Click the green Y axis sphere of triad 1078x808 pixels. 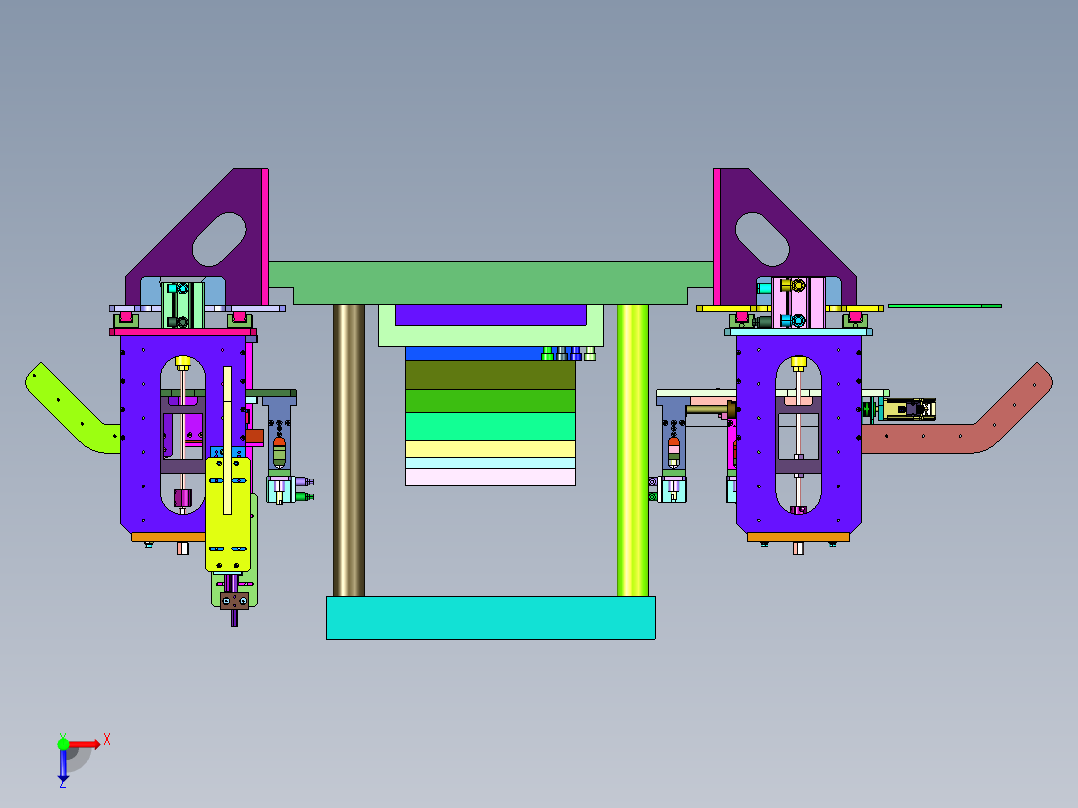[x=63, y=744]
